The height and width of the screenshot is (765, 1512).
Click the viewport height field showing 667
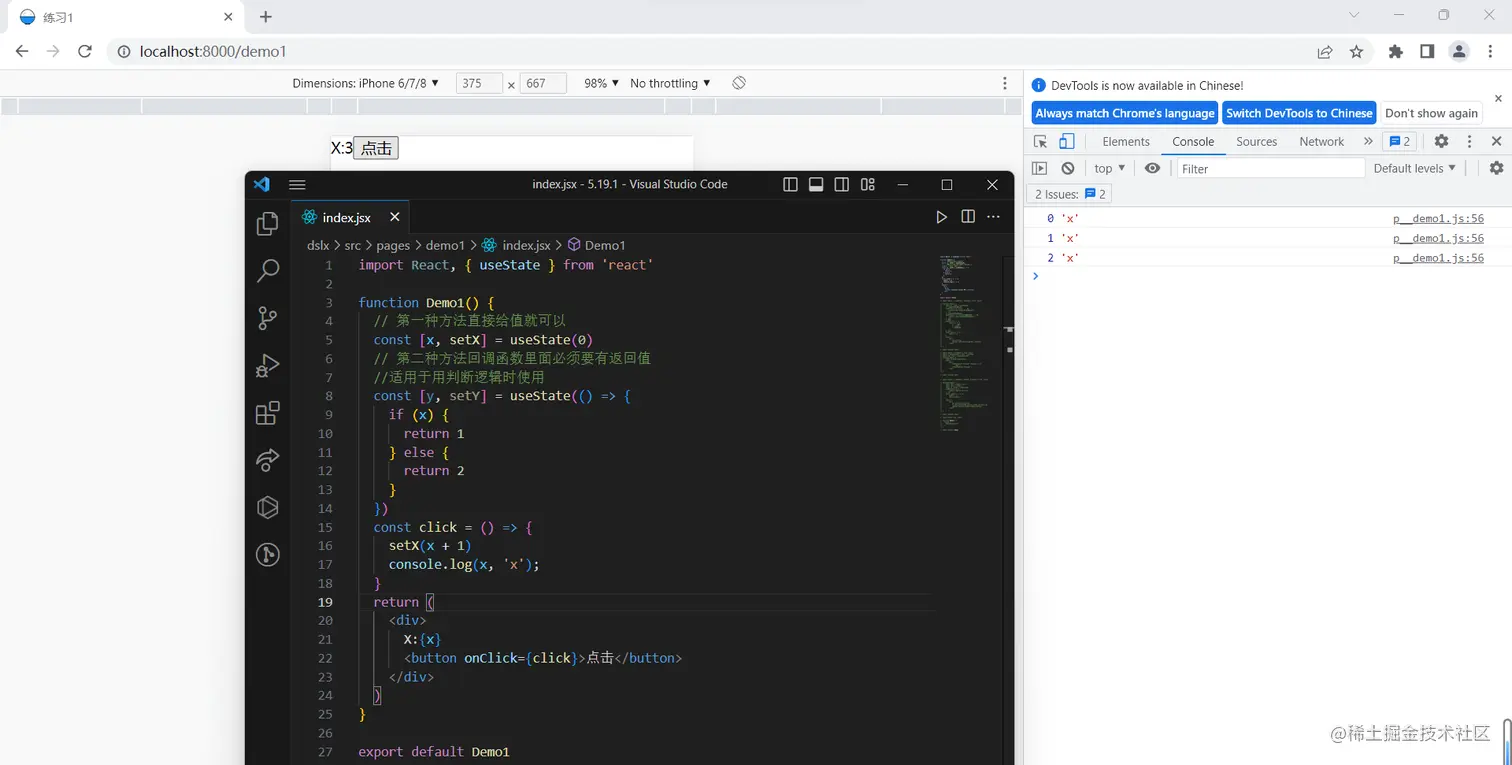pyautogui.click(x=543, y=83)
